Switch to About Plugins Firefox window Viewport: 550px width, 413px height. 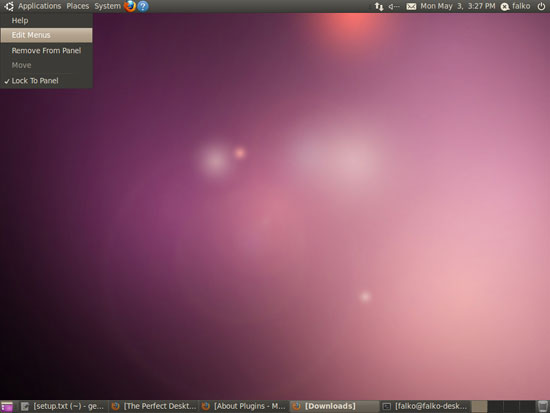click(x=244, y=406)
